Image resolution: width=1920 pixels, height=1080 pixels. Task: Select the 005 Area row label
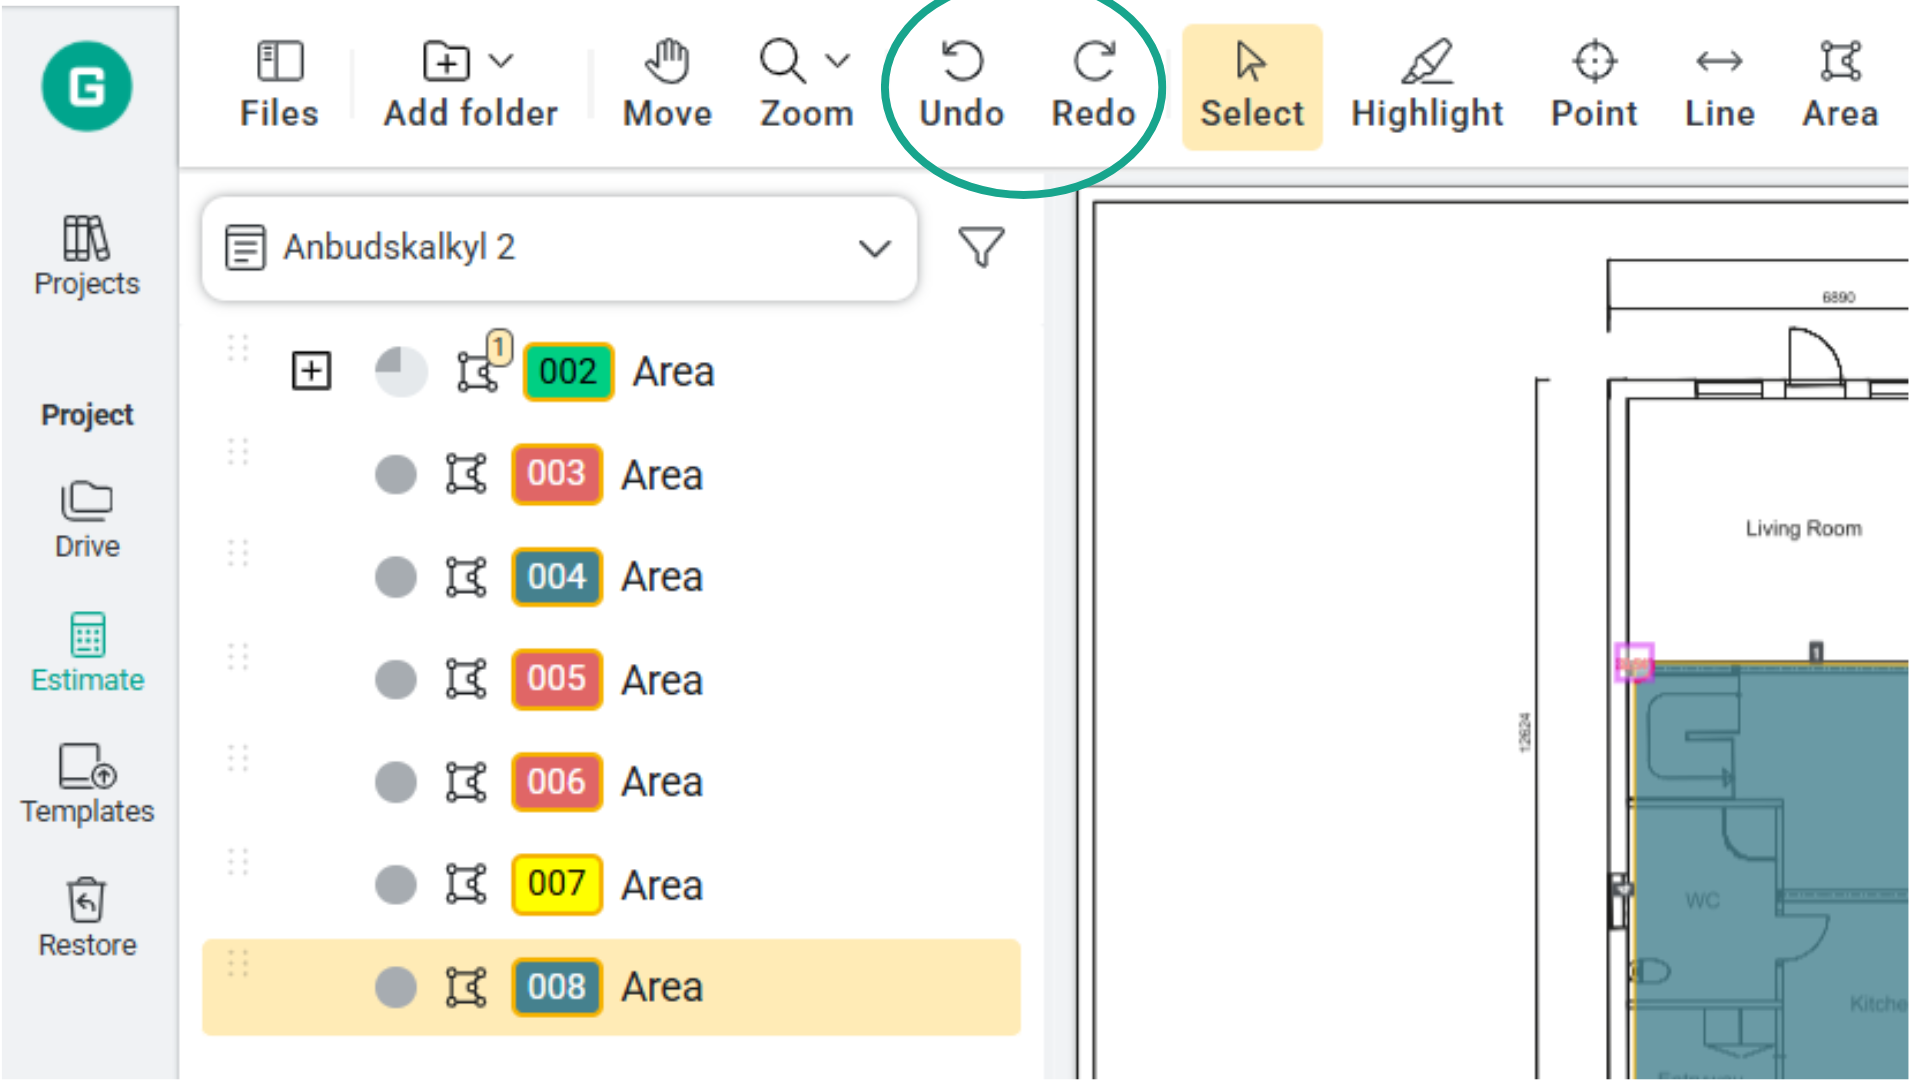pos(662,680)
